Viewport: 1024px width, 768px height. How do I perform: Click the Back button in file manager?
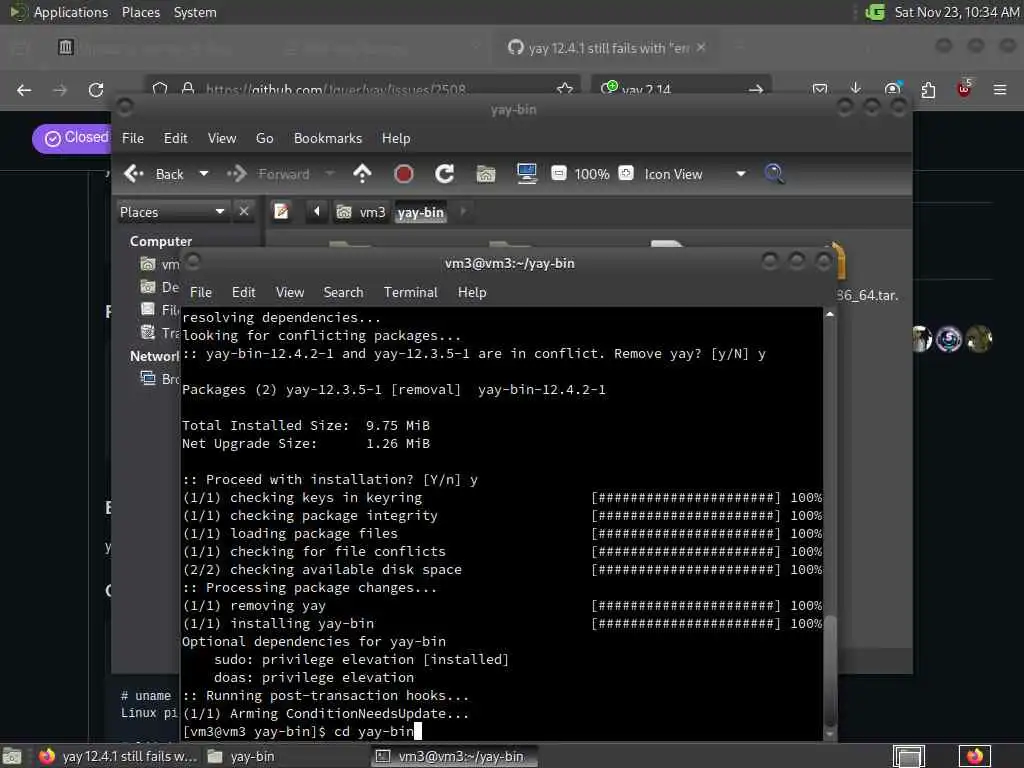pyautogui.click(x=154, y=174)
